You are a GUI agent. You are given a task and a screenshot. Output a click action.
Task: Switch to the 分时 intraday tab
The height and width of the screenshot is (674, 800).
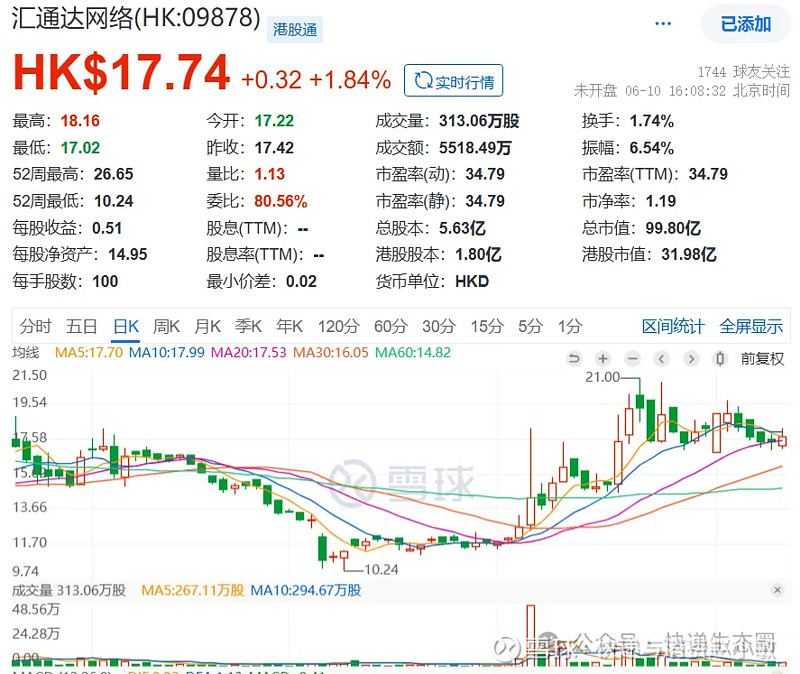(35, 326)
